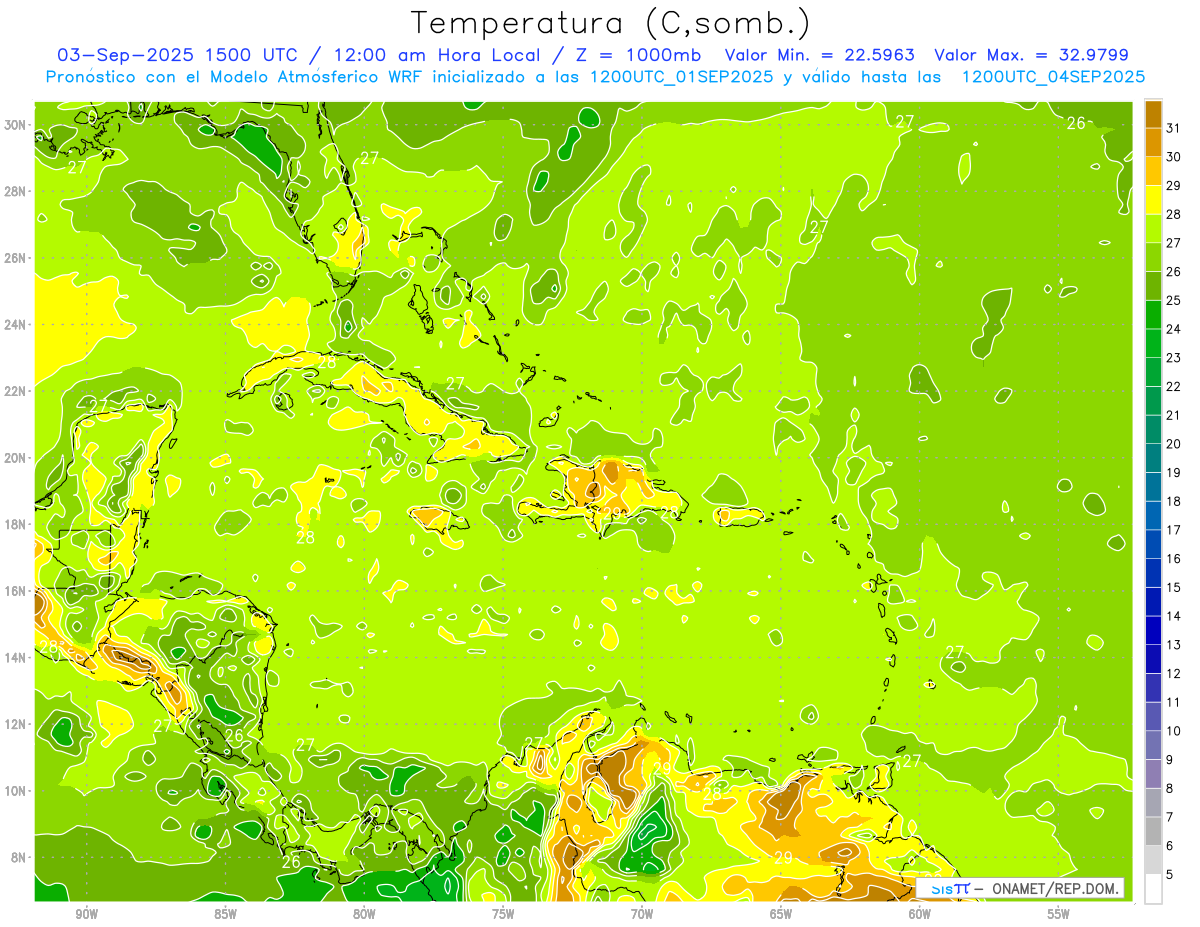
Task: Click longitude axis label "65W"
Action: tap(781, 914)
